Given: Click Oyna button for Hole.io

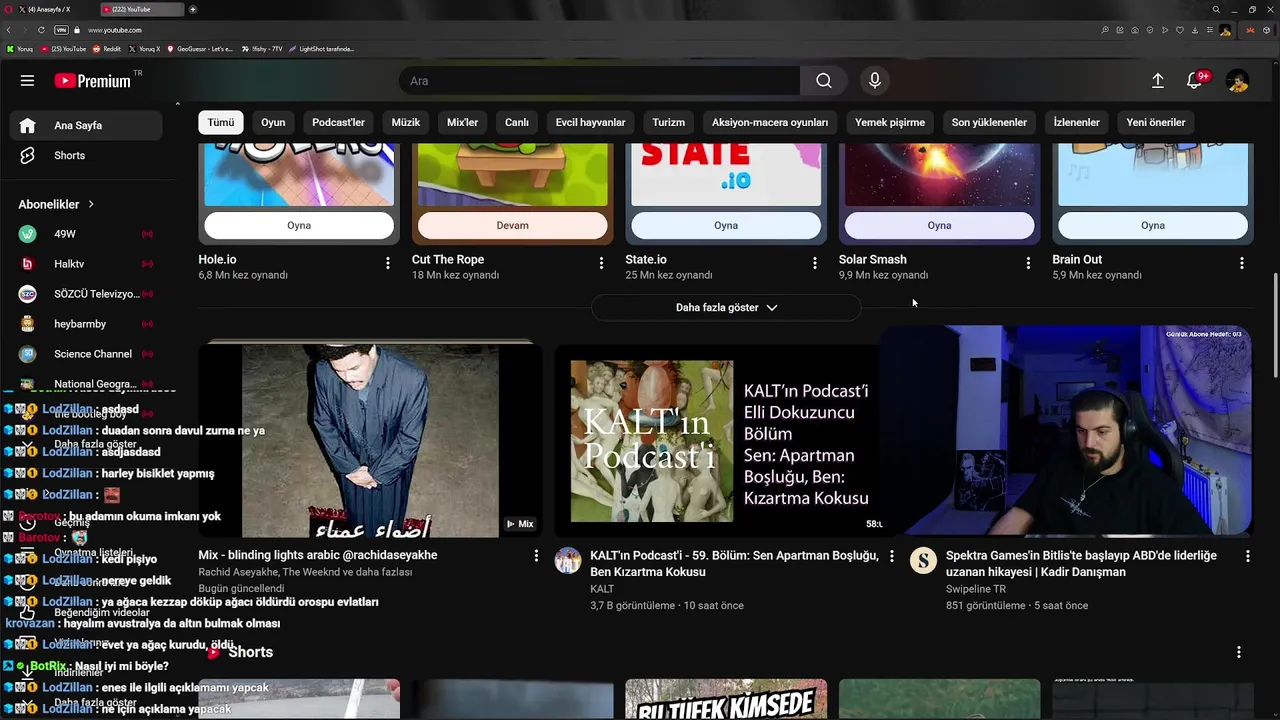Looking at the screenshot, I should point(299,226).
